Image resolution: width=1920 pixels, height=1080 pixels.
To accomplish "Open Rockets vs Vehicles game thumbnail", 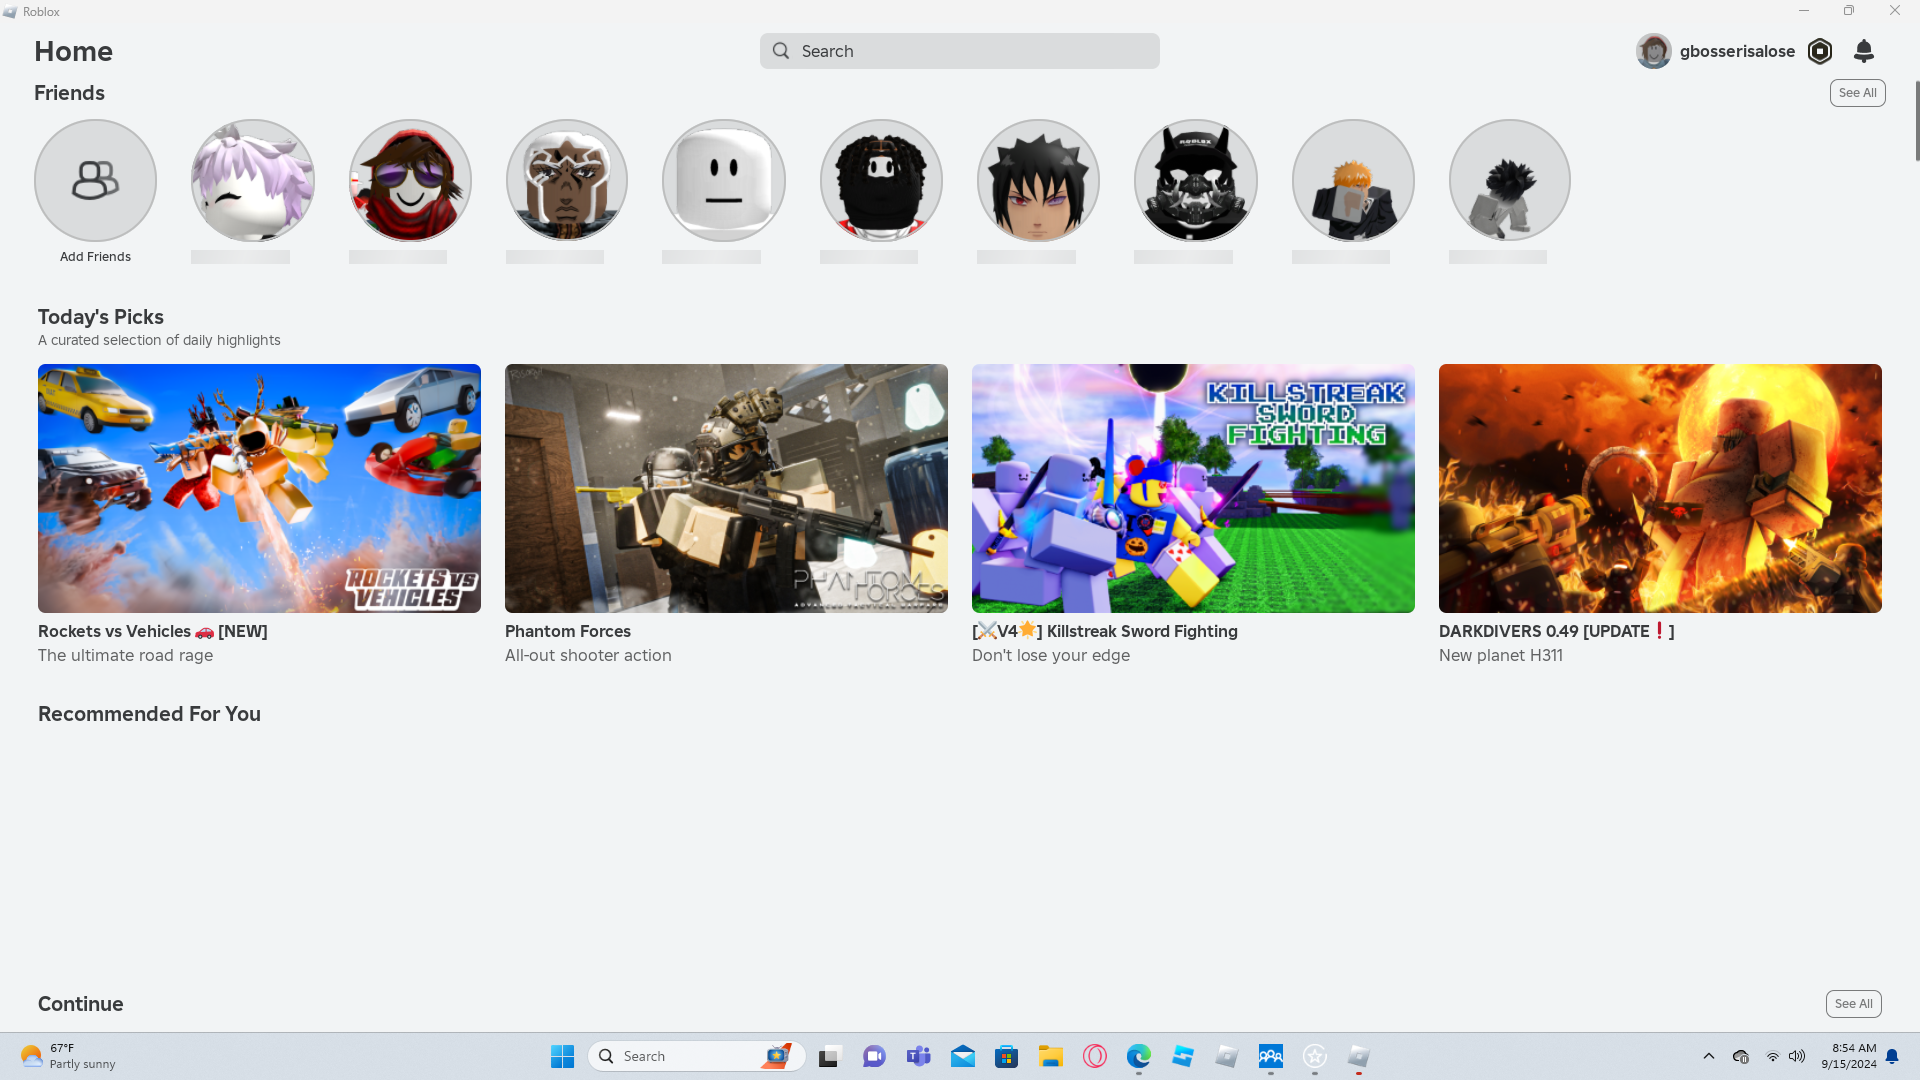I will [x=259, y=488].
